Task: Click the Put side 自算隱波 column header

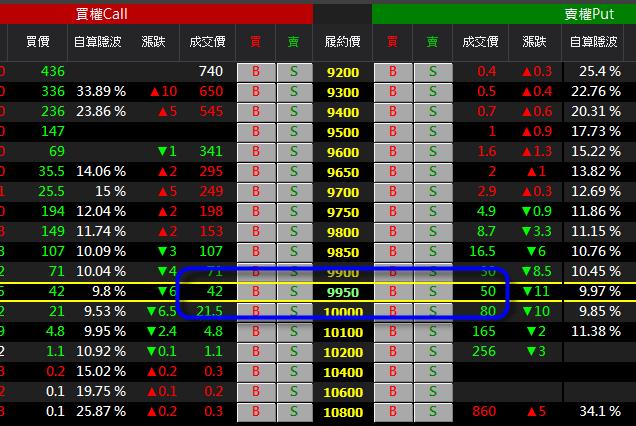Action: click(x=594, y=42)
